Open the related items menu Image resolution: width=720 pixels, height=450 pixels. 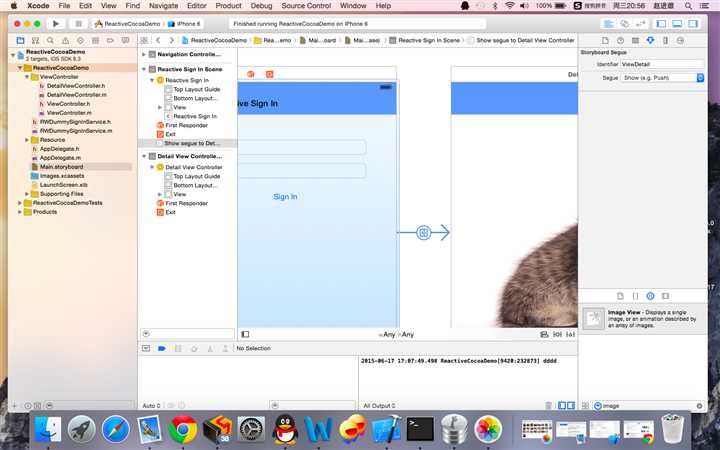[x=144, y=40]
